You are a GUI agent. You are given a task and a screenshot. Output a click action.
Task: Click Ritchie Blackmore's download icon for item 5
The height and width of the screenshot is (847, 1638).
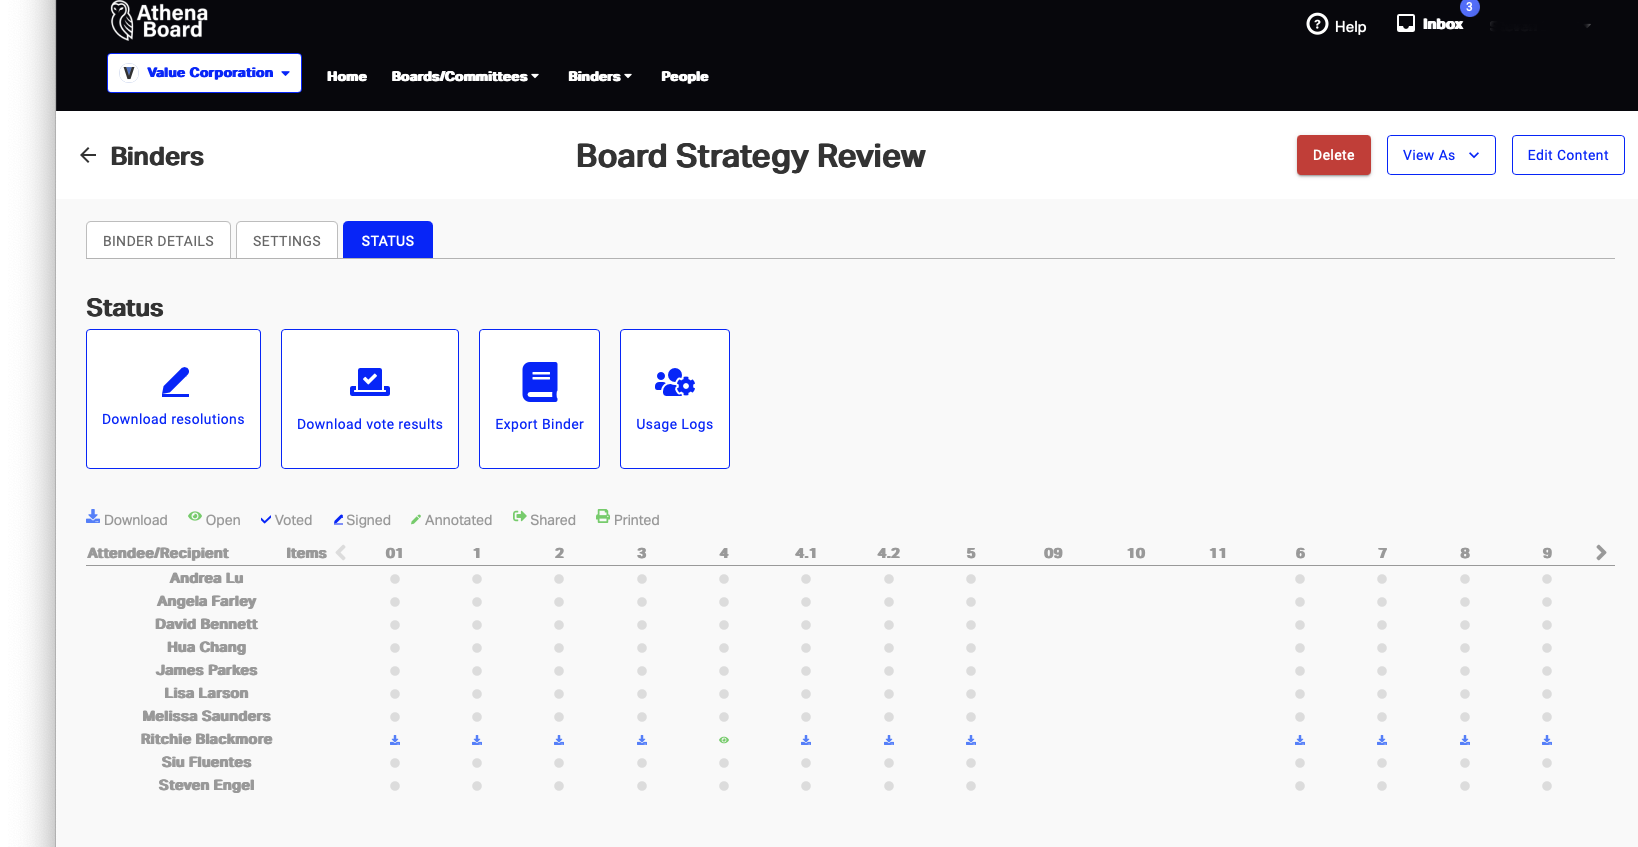point(971,740)
